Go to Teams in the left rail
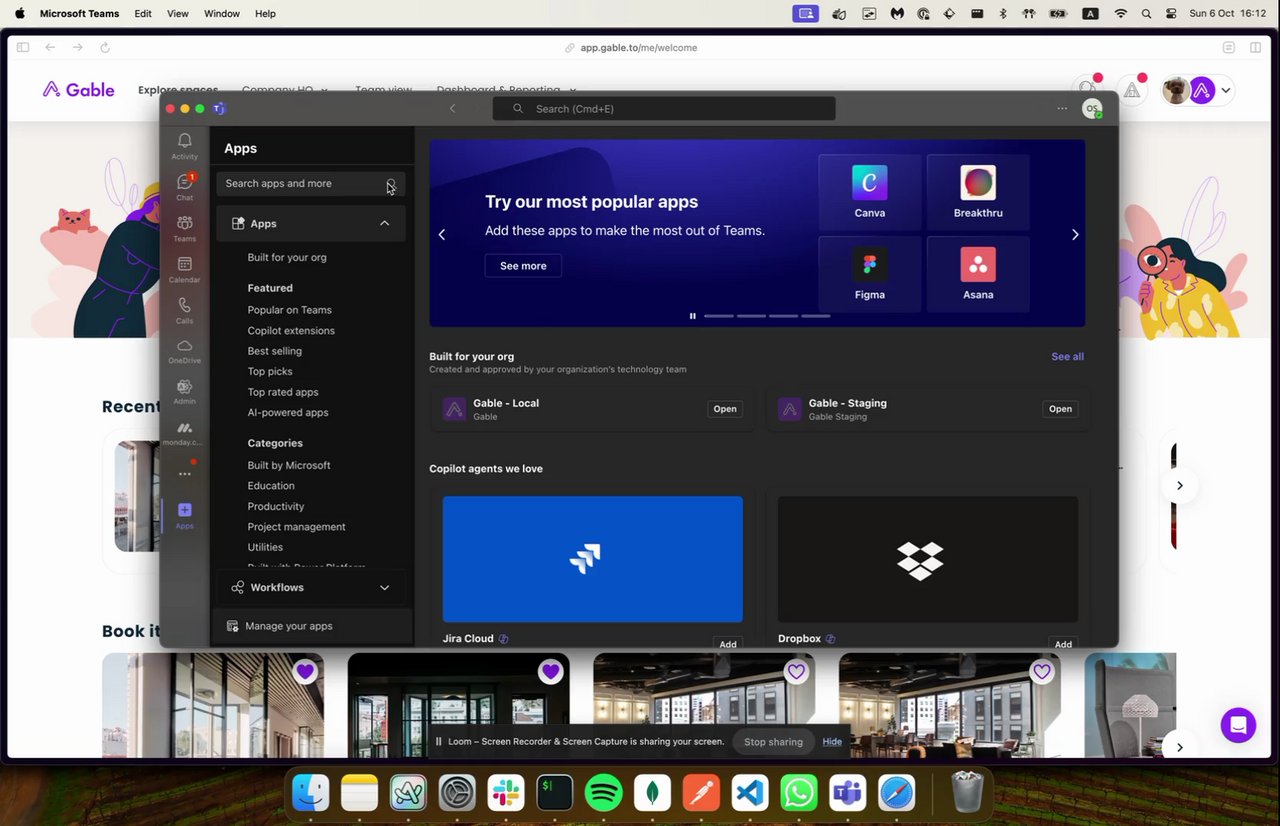This screenshot has height=826, width=1280. (184, 228)
